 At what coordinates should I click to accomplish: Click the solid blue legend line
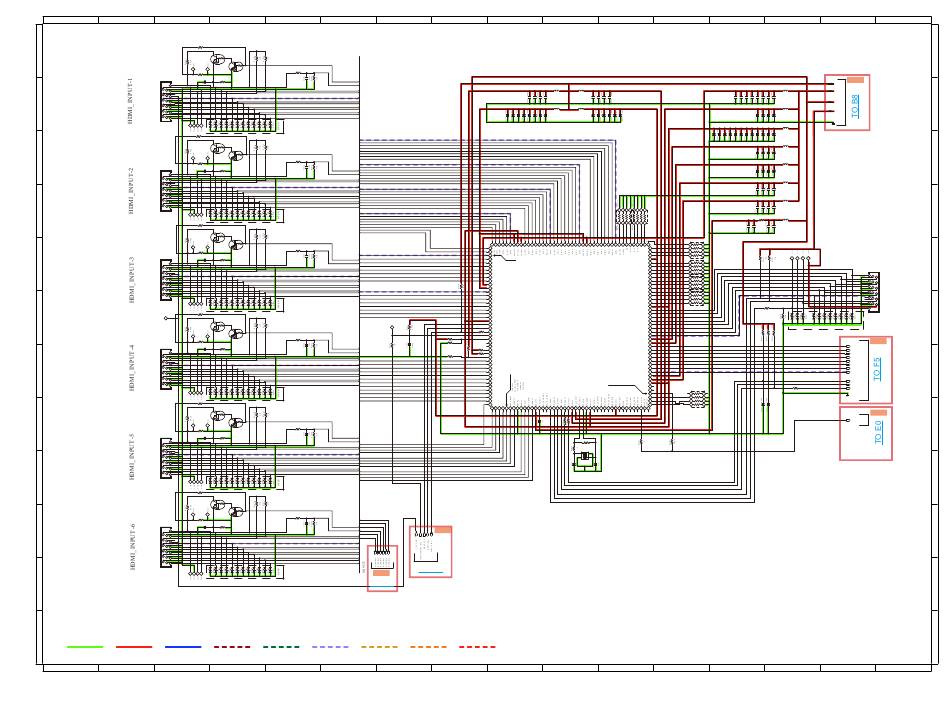pyautogui.click(x=183, y=647)
